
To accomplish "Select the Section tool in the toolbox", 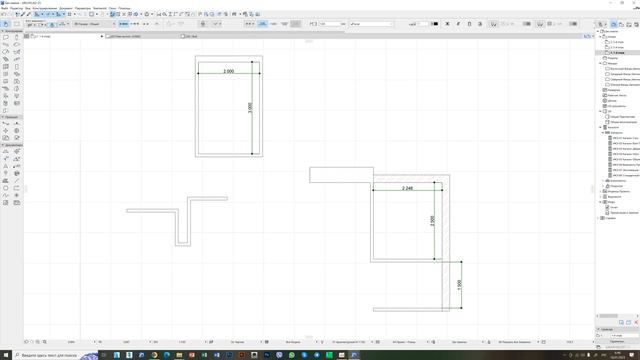I will 6,123.
